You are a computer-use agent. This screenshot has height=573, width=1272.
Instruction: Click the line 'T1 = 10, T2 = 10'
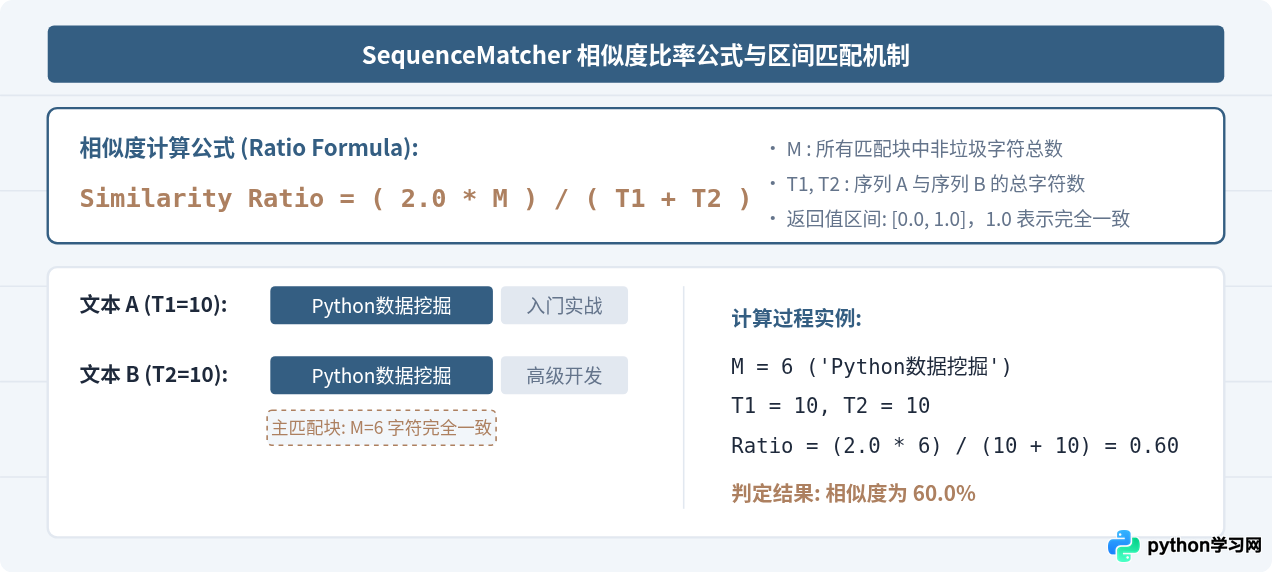pyautogui.click(x=831, y=406)
